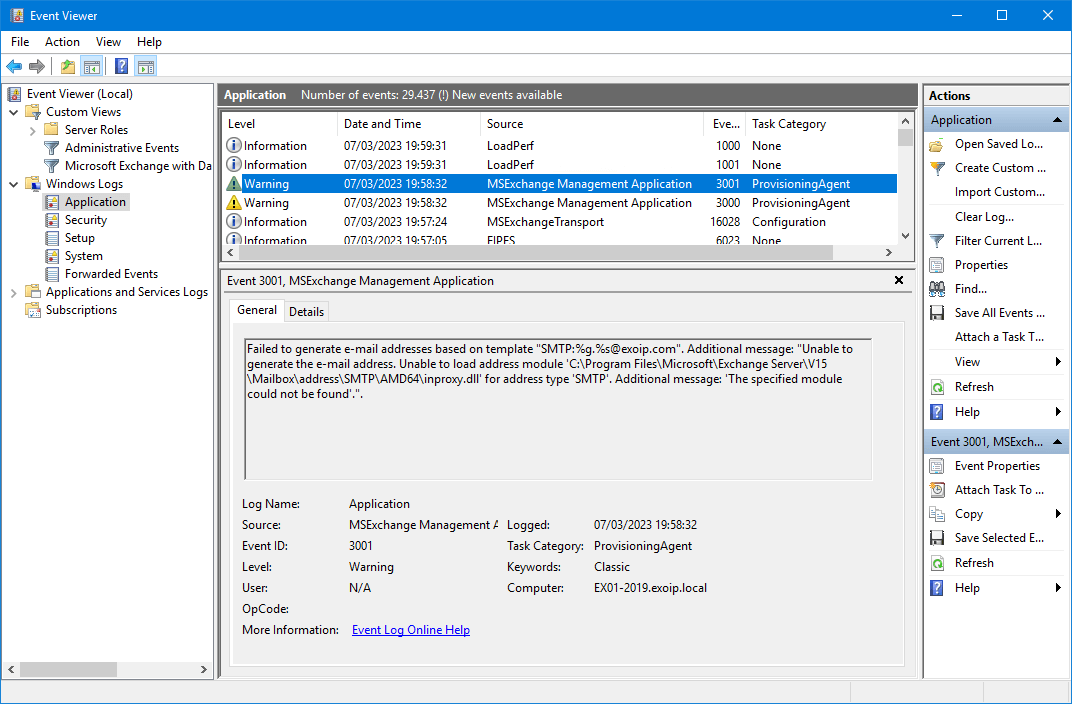Click the Find binoculars icon
This screenshot has height=704, width=1072.
(x=937, y=289)
